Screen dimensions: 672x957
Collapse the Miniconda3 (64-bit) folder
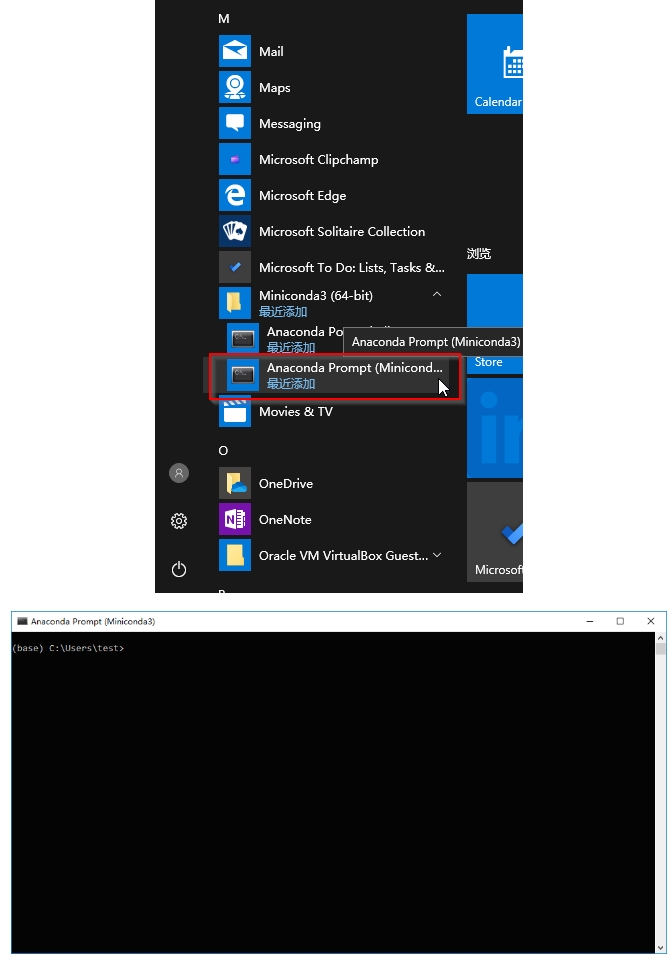click(437, 296)
